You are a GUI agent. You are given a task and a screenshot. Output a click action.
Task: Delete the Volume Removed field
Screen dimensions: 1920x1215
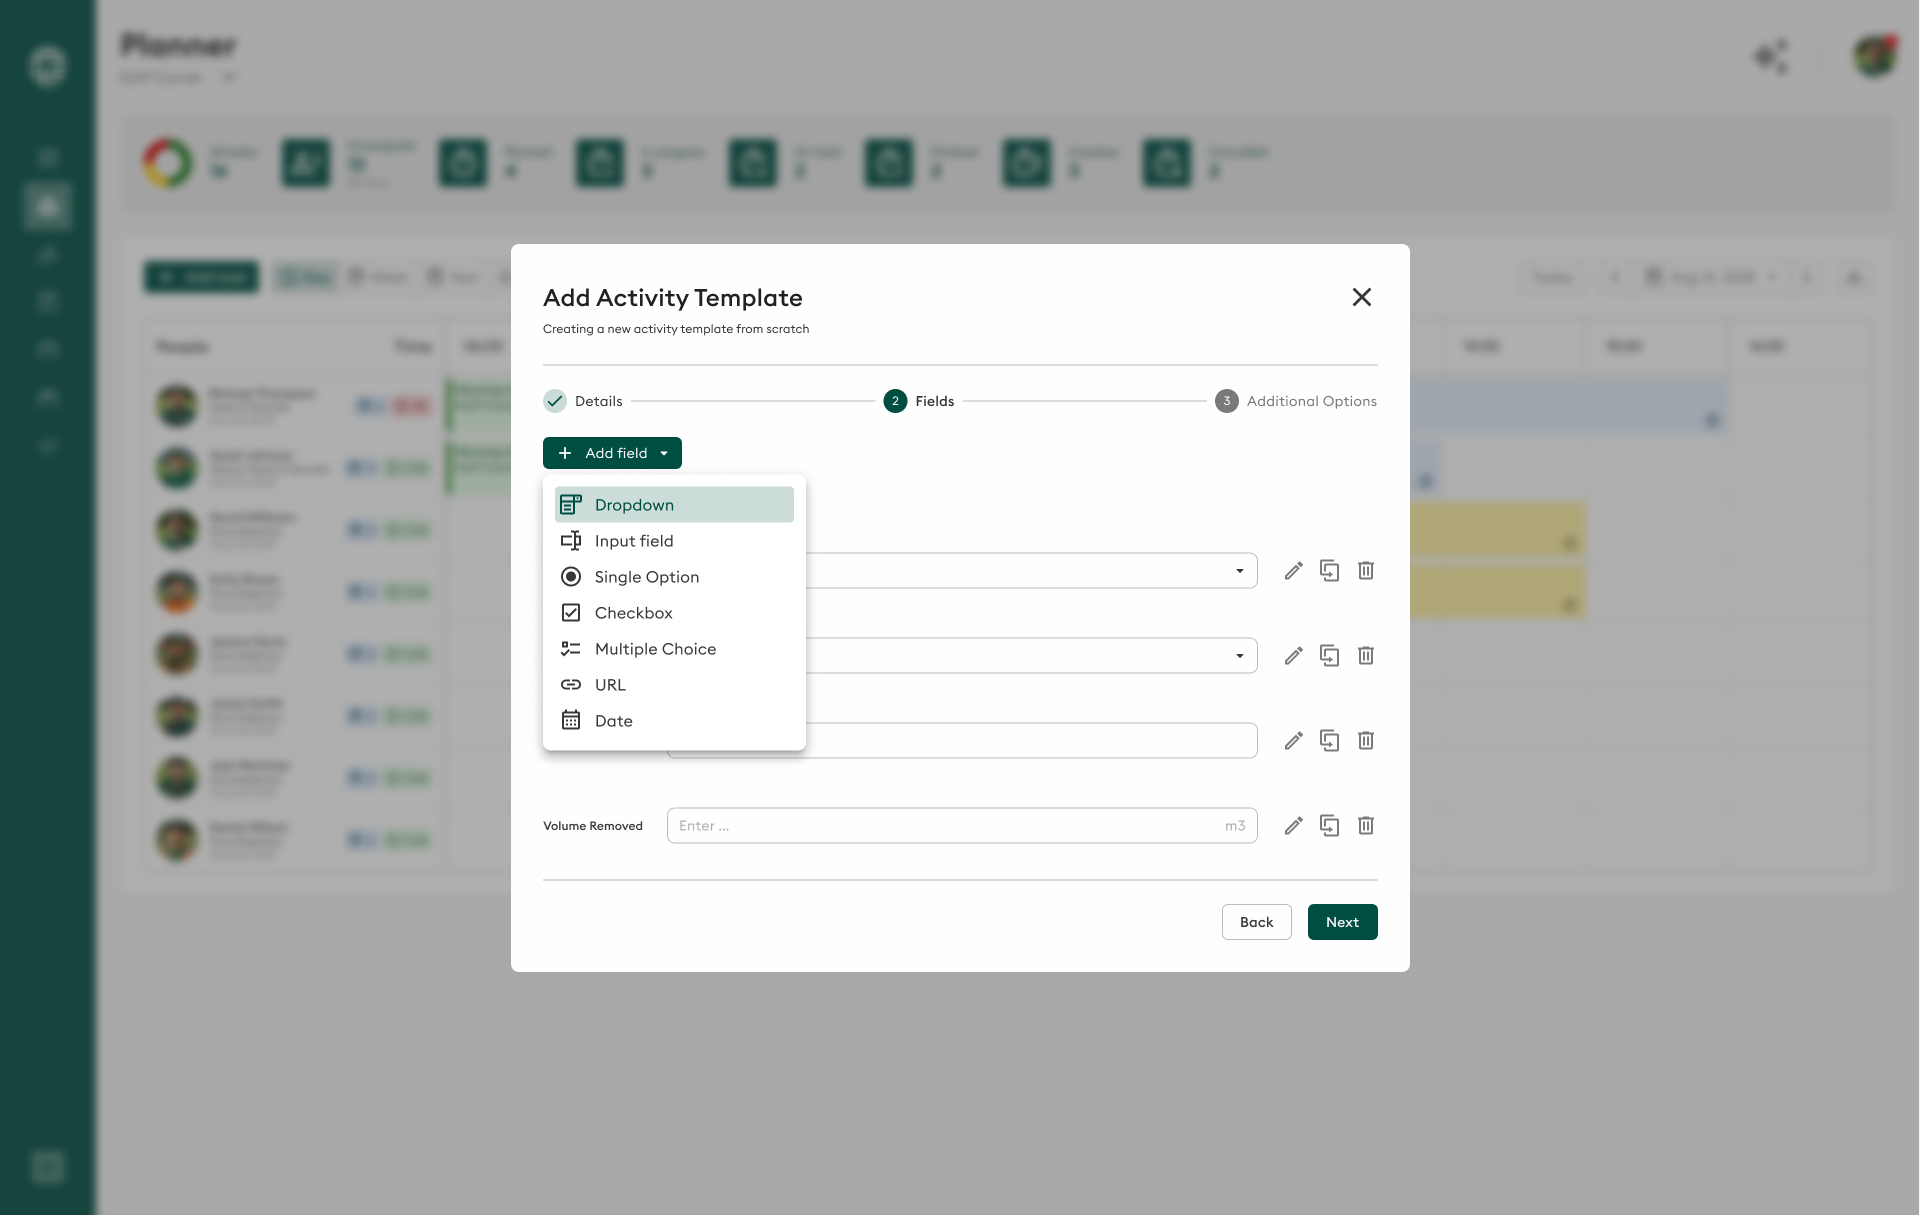(x=1365, y=826)
